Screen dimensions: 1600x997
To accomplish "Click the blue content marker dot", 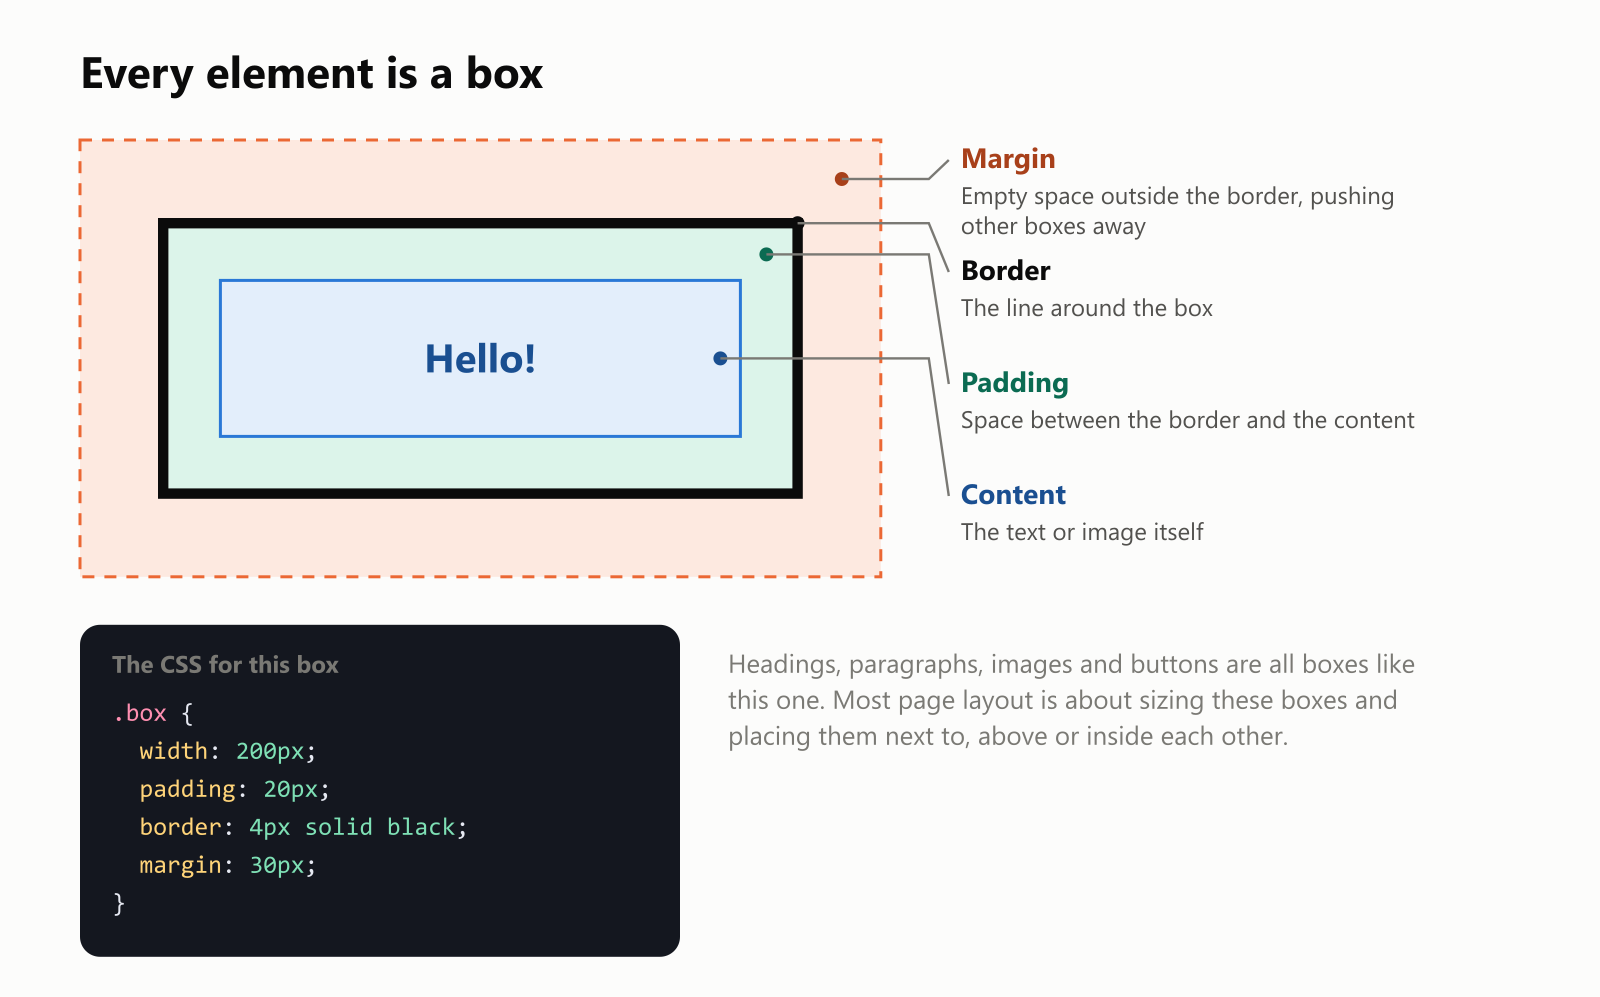I will (x=720, y=358).
